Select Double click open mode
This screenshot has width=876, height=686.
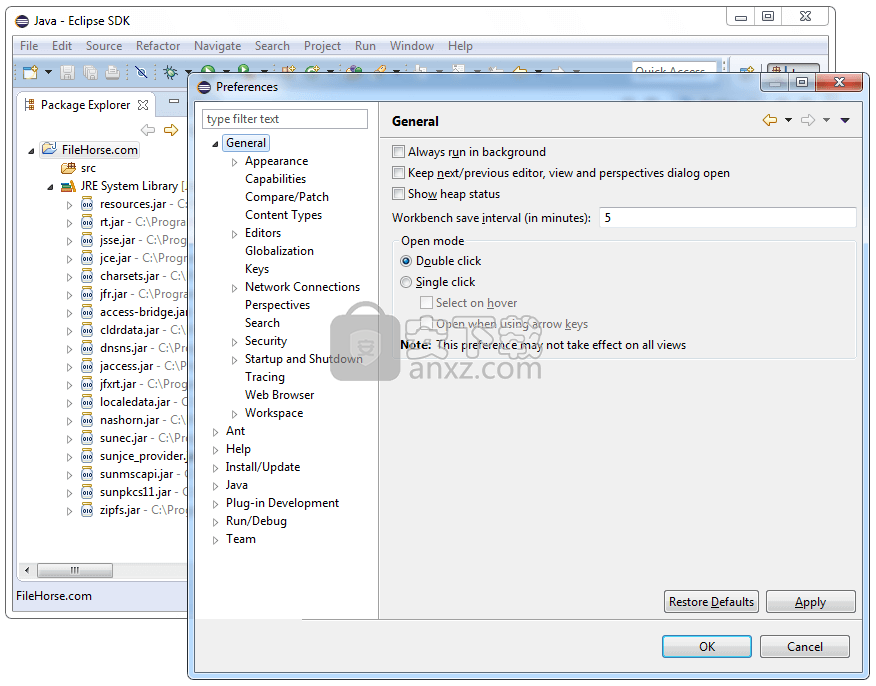(x=406, y=261)
